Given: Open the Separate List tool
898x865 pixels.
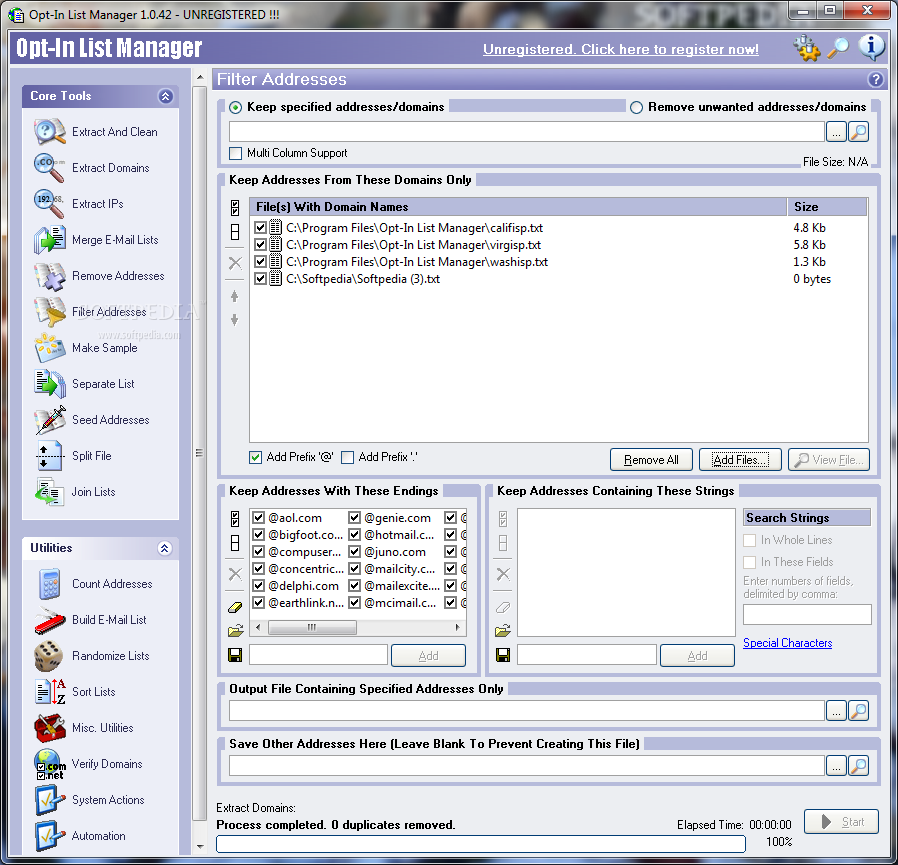Looking at the screenshot, I should pyautogui.click(x=85, y=384).
